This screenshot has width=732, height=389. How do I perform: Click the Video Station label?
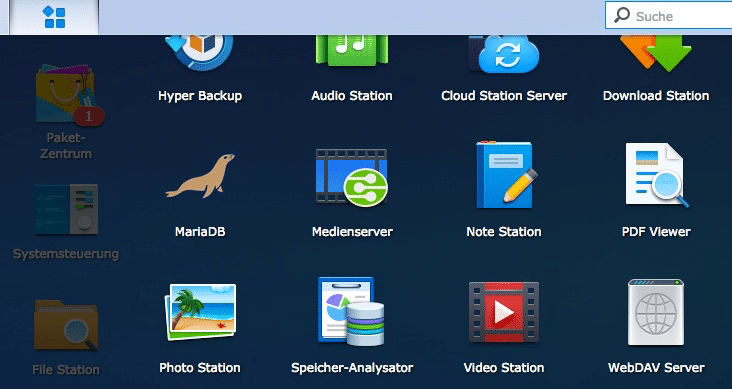click(504, 368)
